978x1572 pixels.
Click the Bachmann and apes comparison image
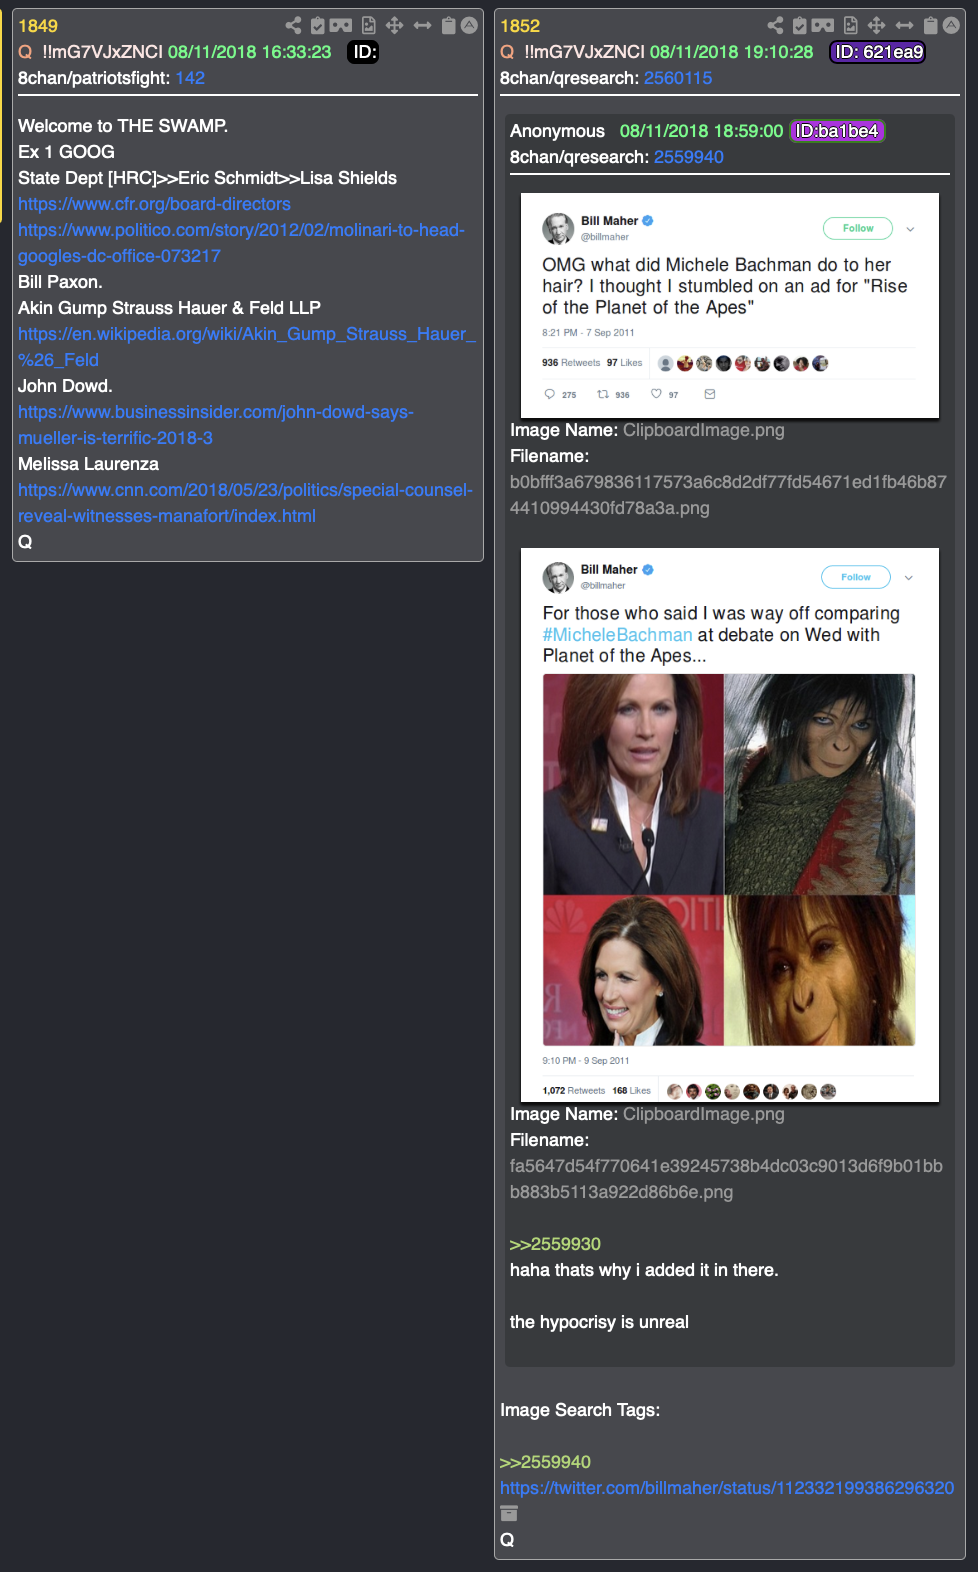[729, 860]
